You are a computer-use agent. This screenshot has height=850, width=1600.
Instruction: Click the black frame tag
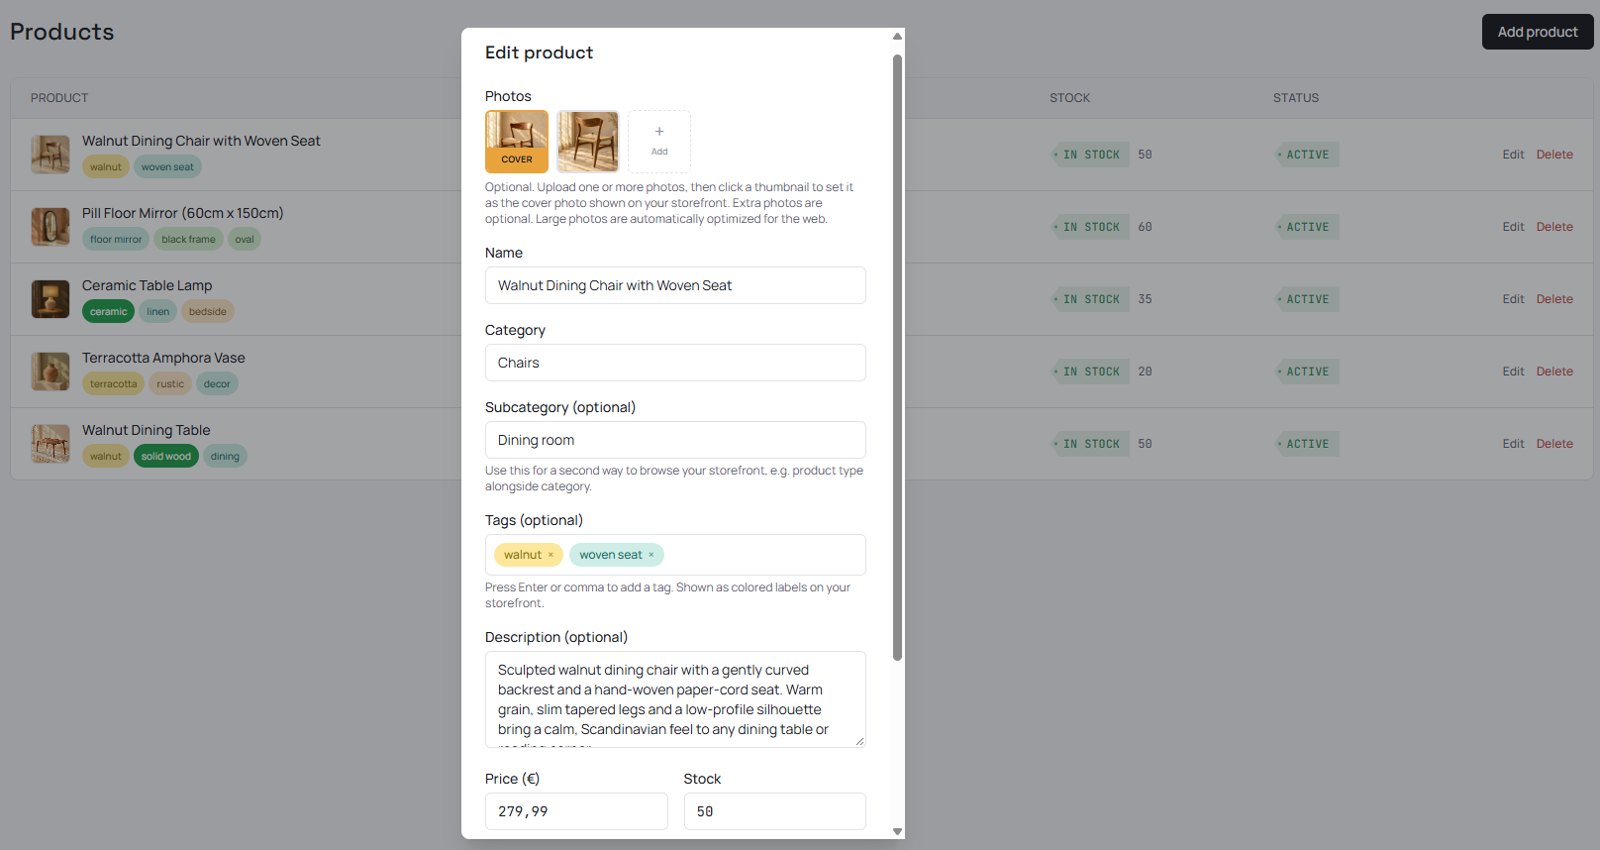(188, 239)
